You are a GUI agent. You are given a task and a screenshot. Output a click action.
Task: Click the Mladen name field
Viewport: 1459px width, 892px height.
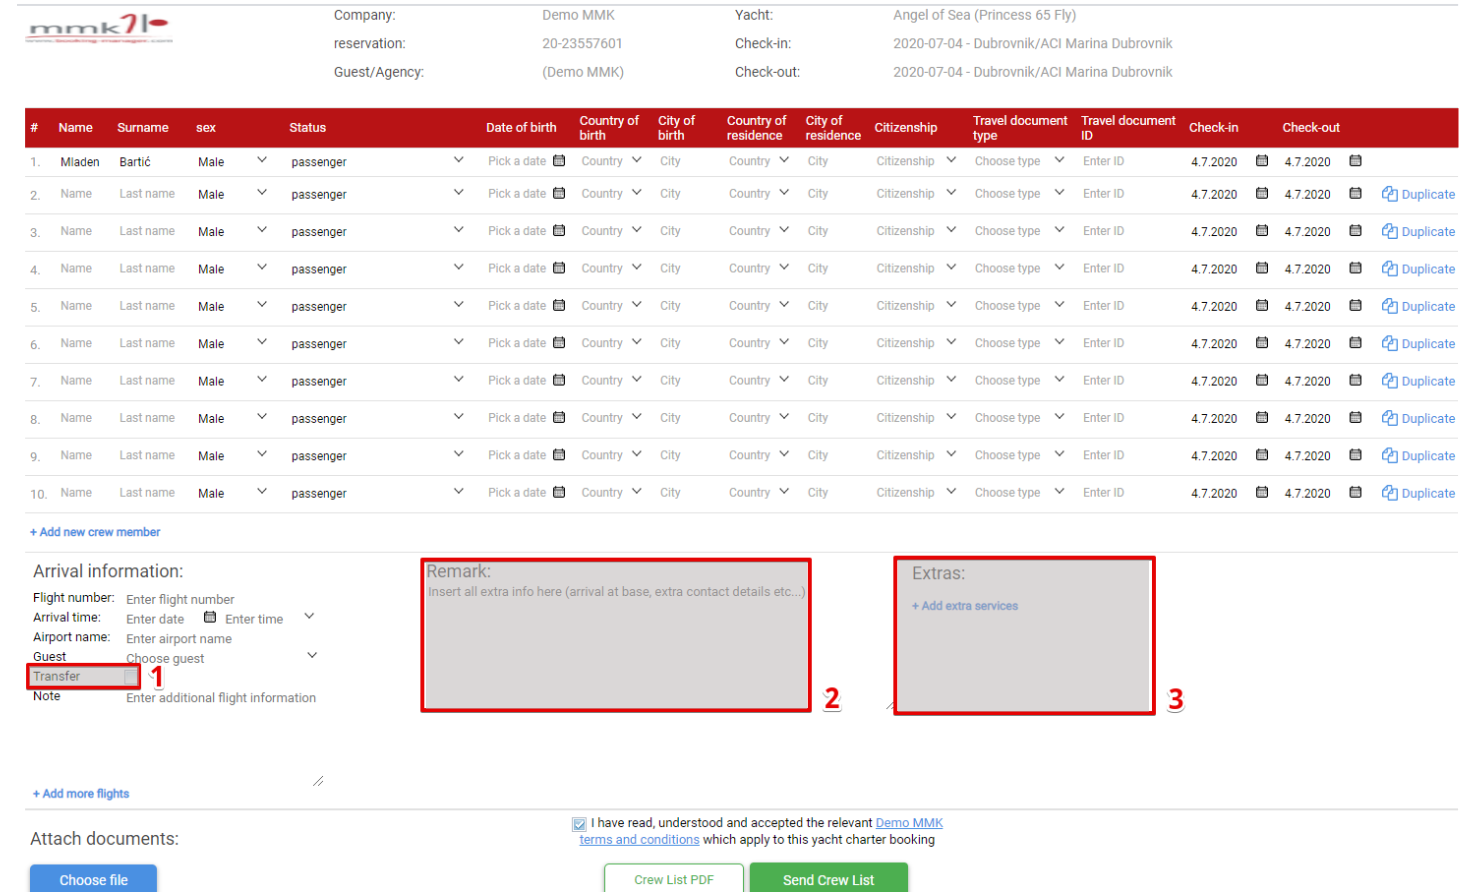(80, 162)
